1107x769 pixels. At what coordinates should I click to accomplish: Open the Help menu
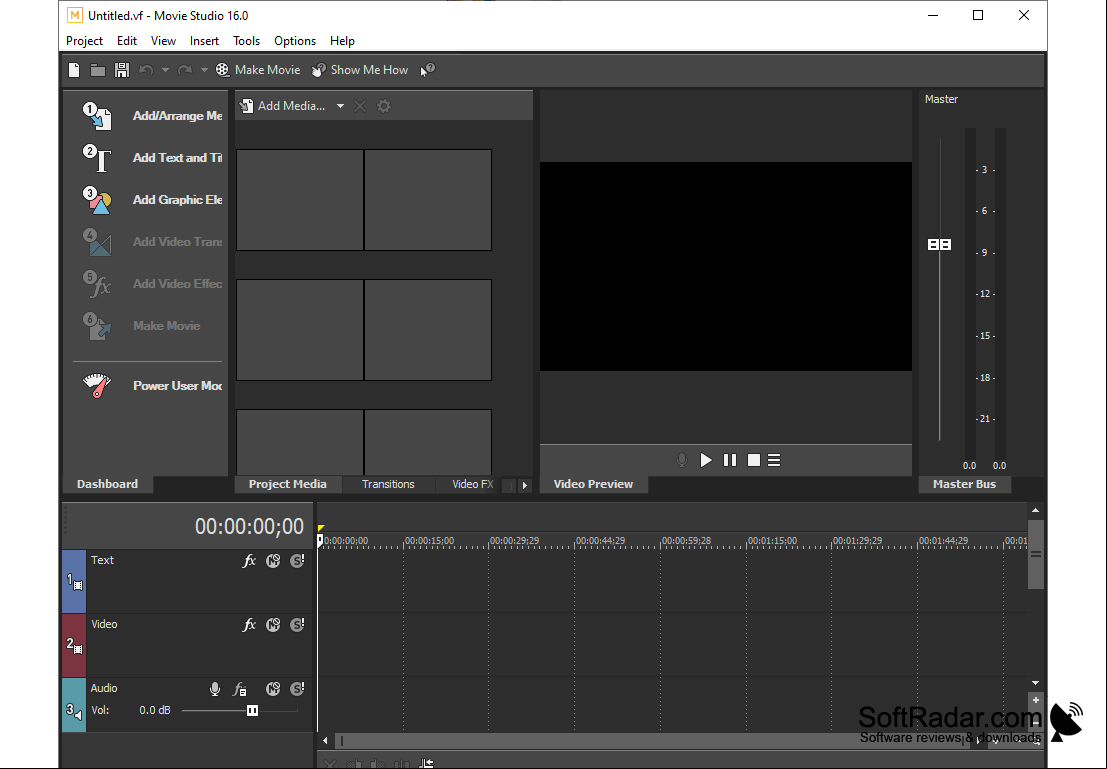pyautogui.click(x=342, y=41)
